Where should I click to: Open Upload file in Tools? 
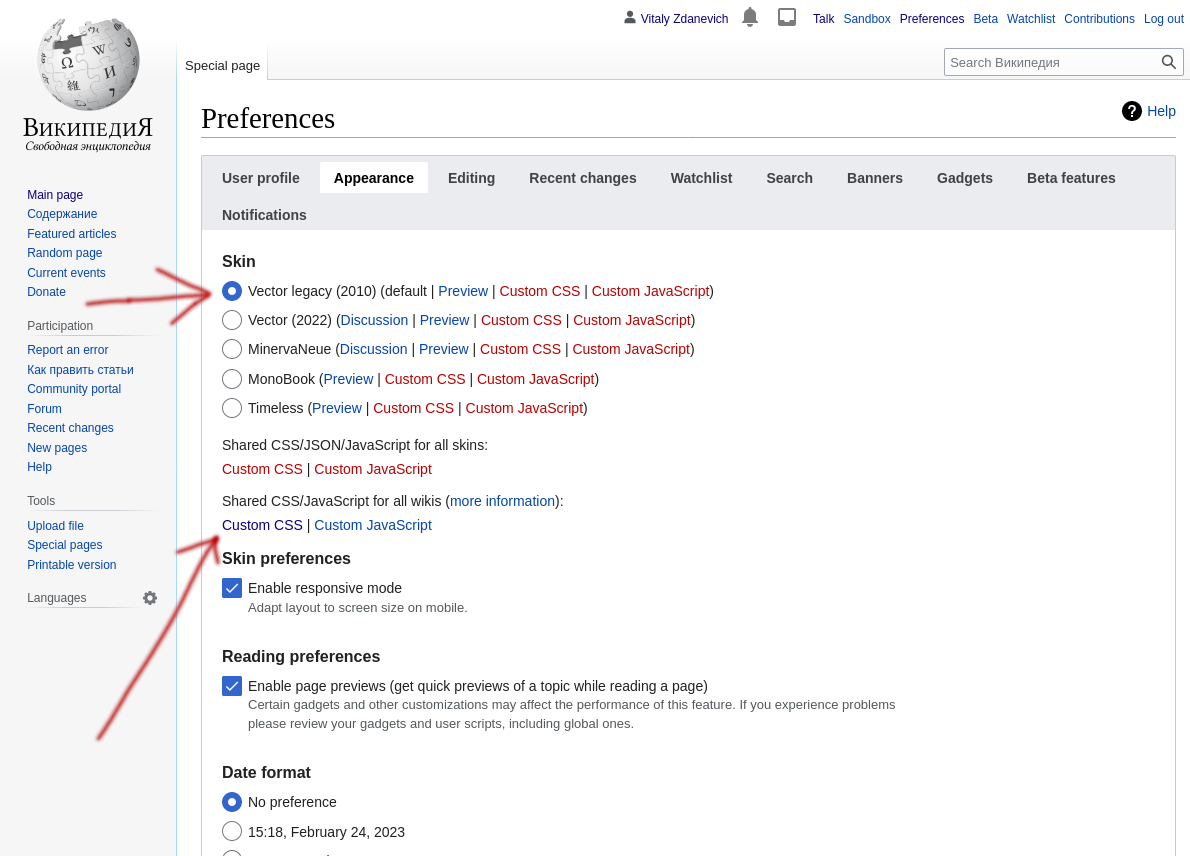55,526
